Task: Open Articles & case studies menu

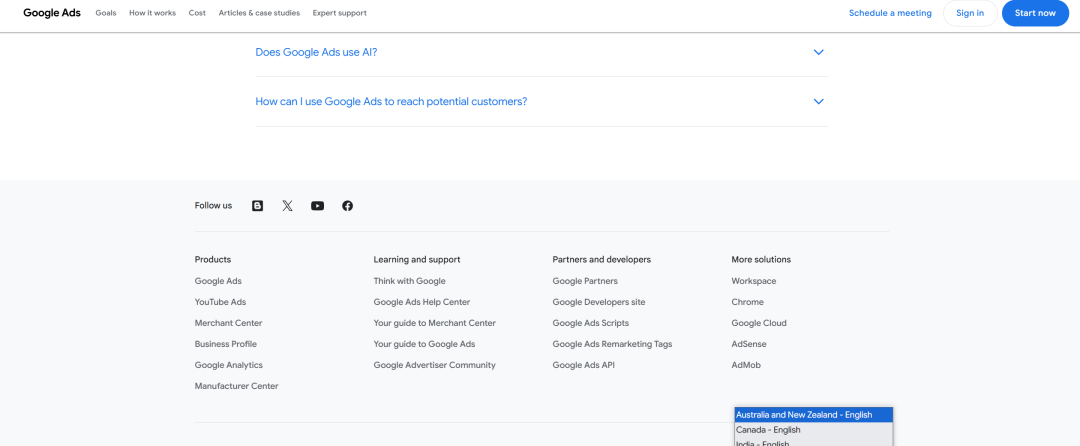Action: click(259, 13)
